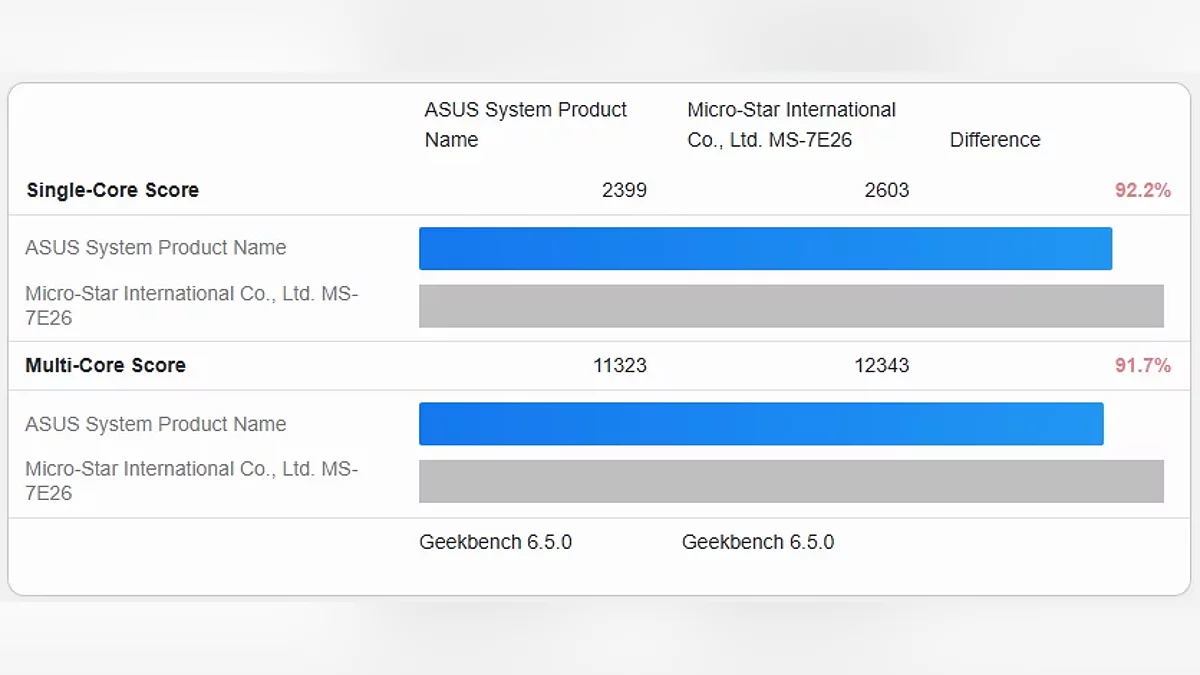Select the Micro-Star single-core score 2603
The height and width of the screenshot is (675, 1200).
(x=886, y=190)
